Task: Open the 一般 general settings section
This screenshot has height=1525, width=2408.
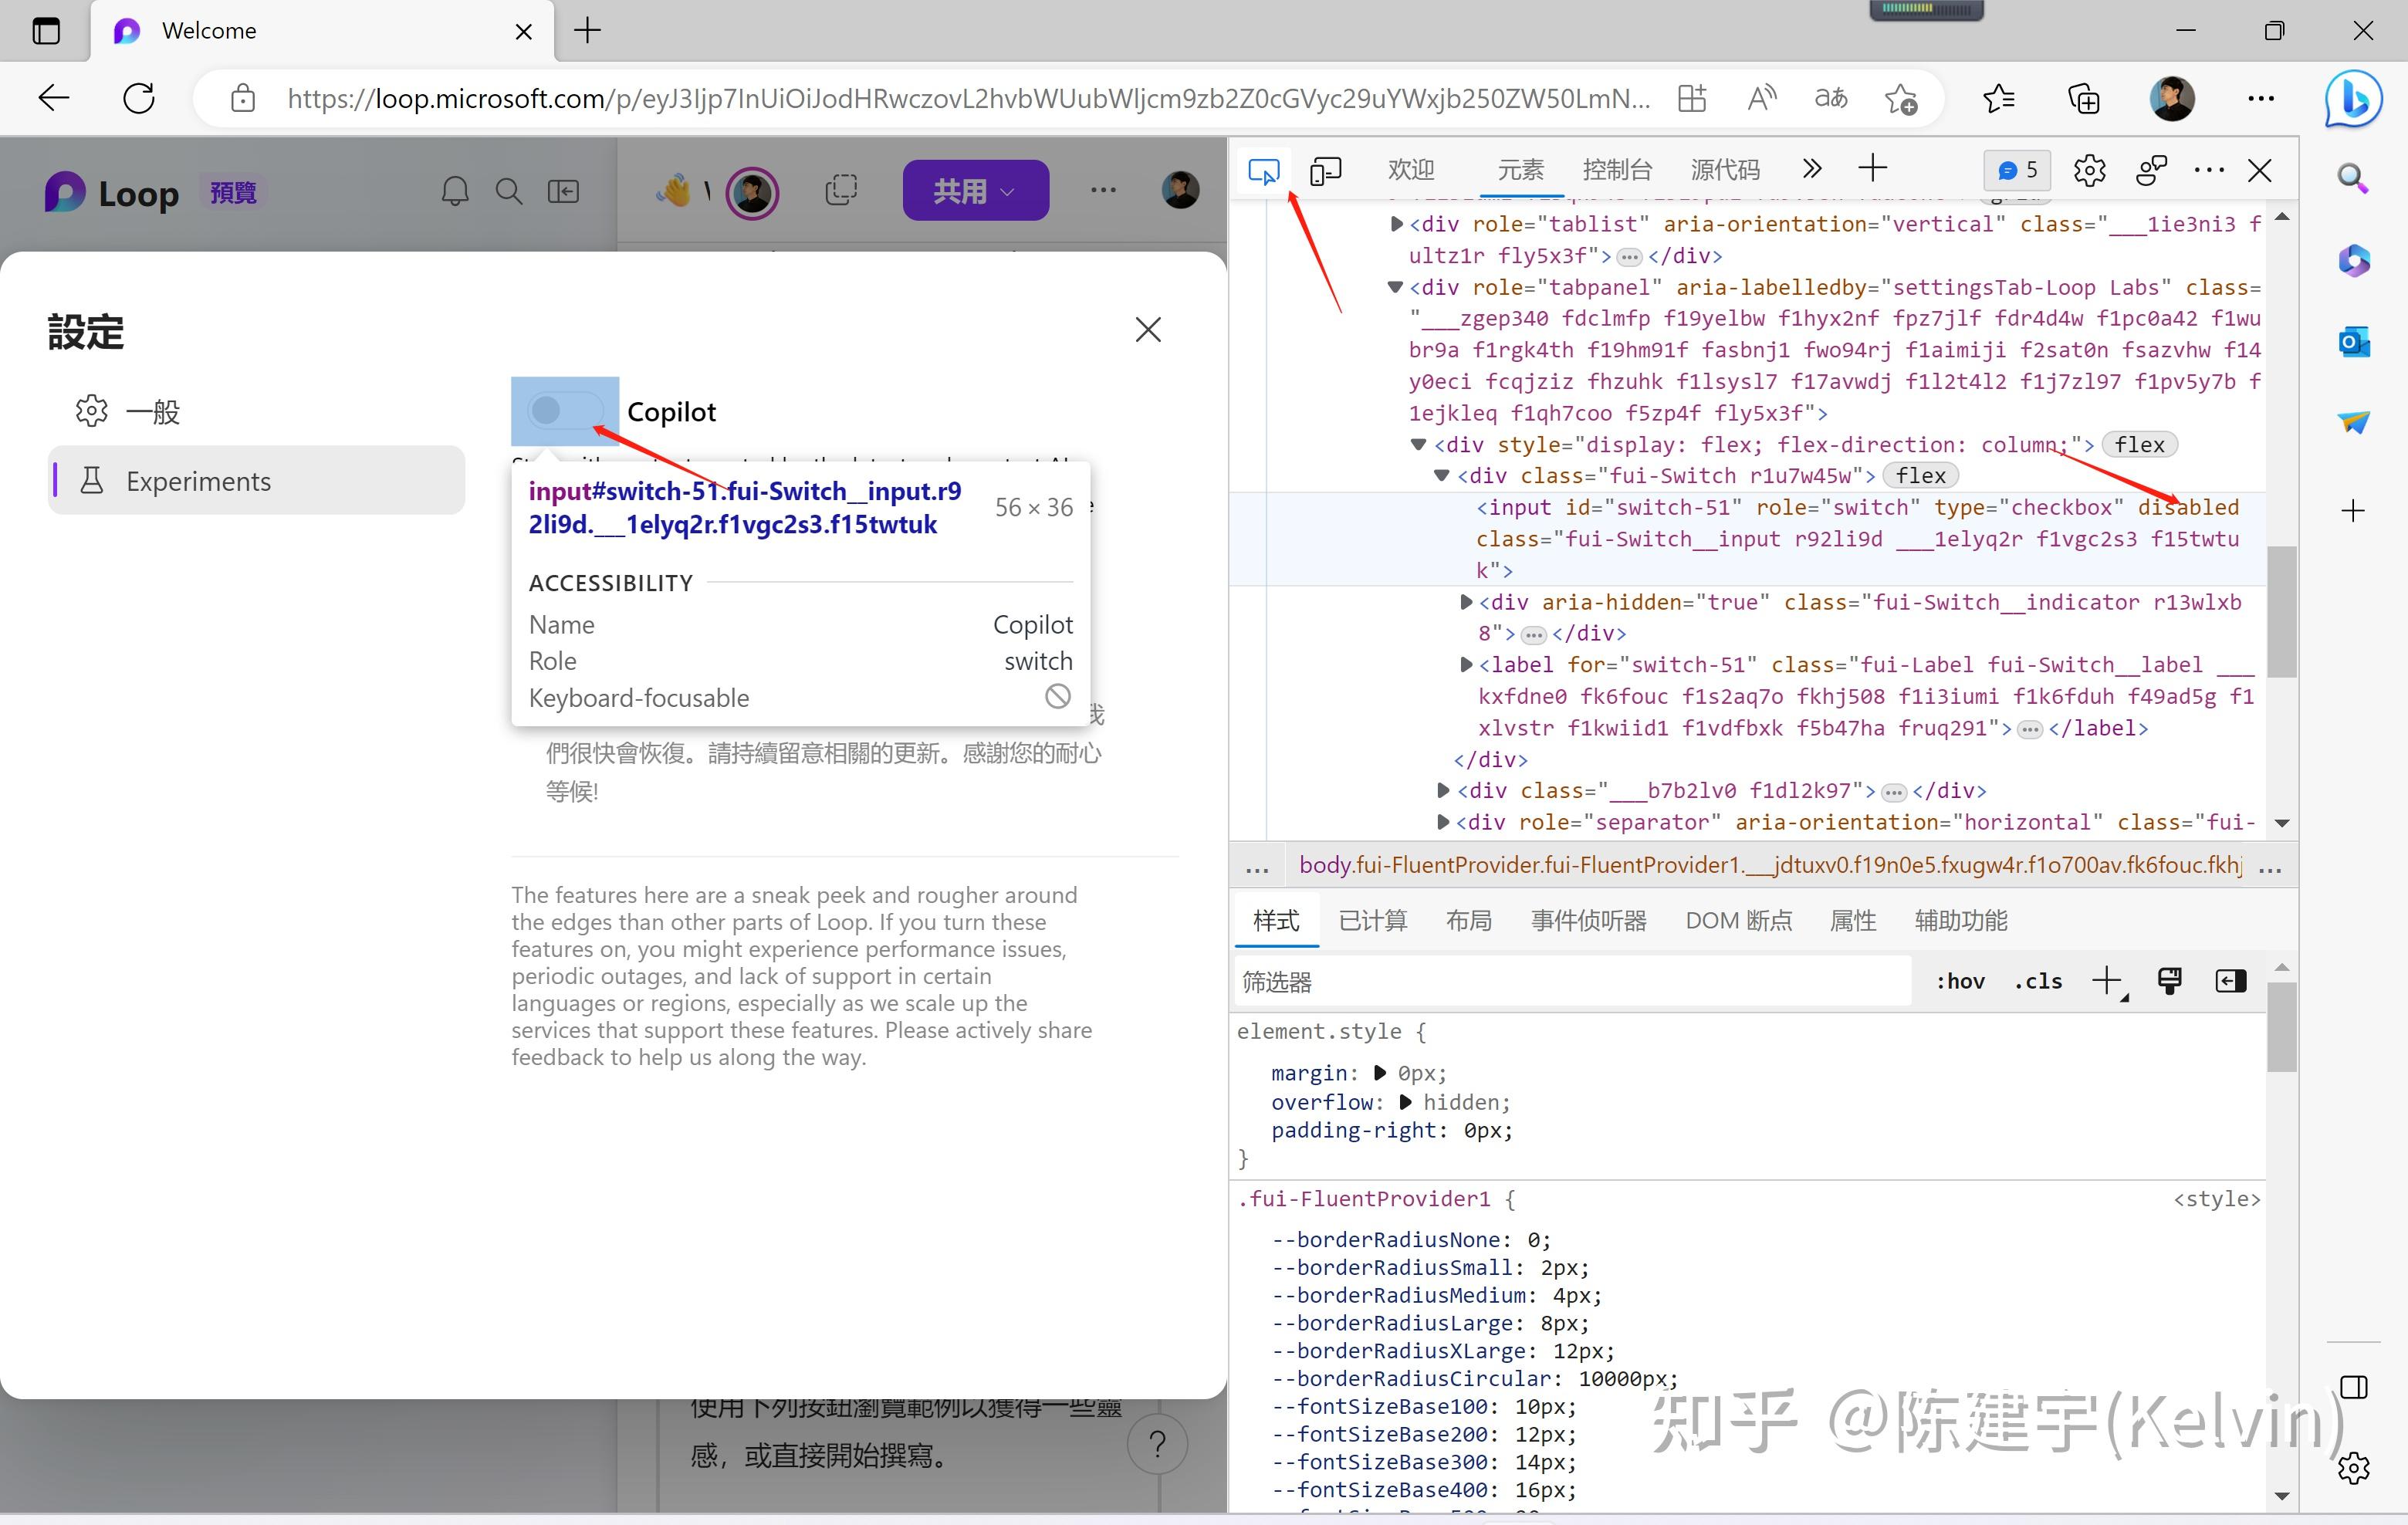Action: (152, 411)
